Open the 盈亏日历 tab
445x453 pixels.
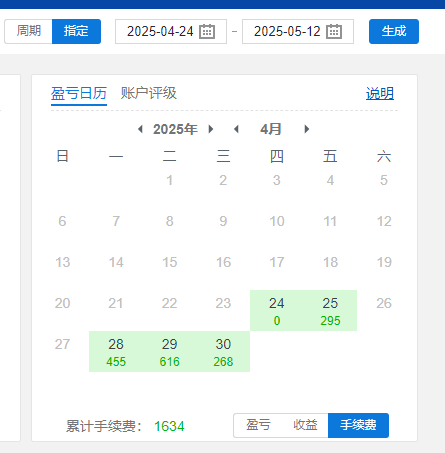coord(79,93)
